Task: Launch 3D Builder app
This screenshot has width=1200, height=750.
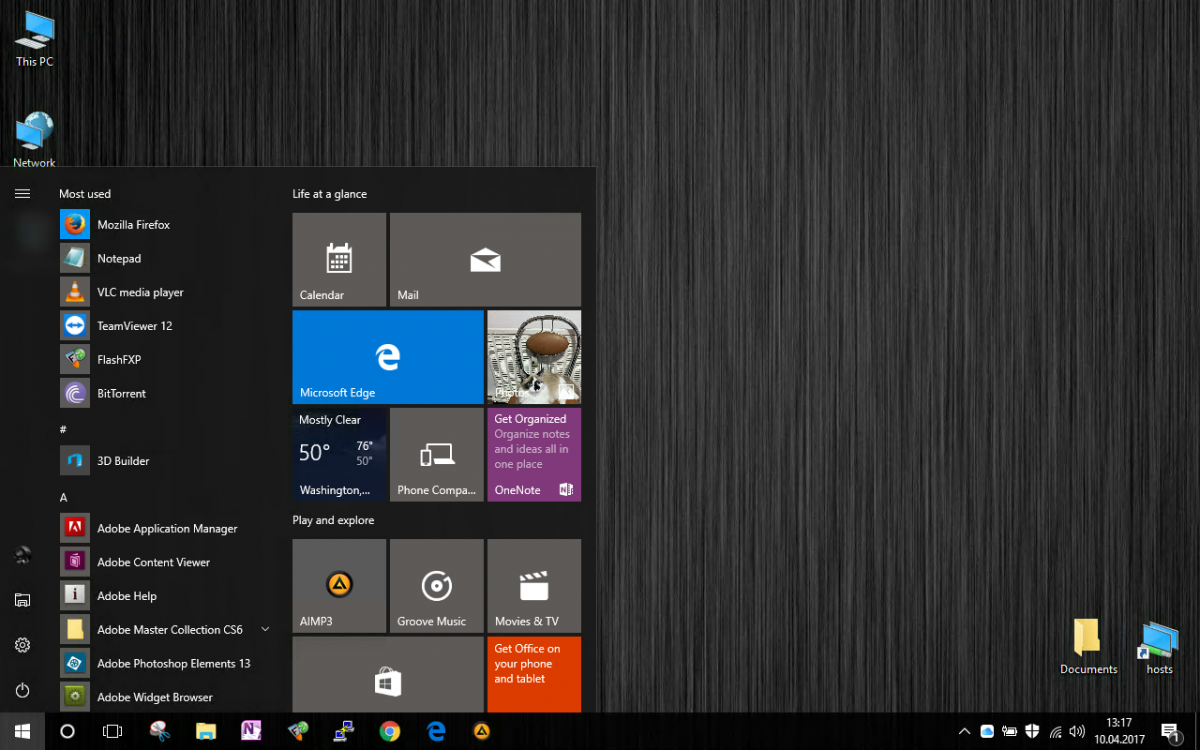Action: [166, 461]
